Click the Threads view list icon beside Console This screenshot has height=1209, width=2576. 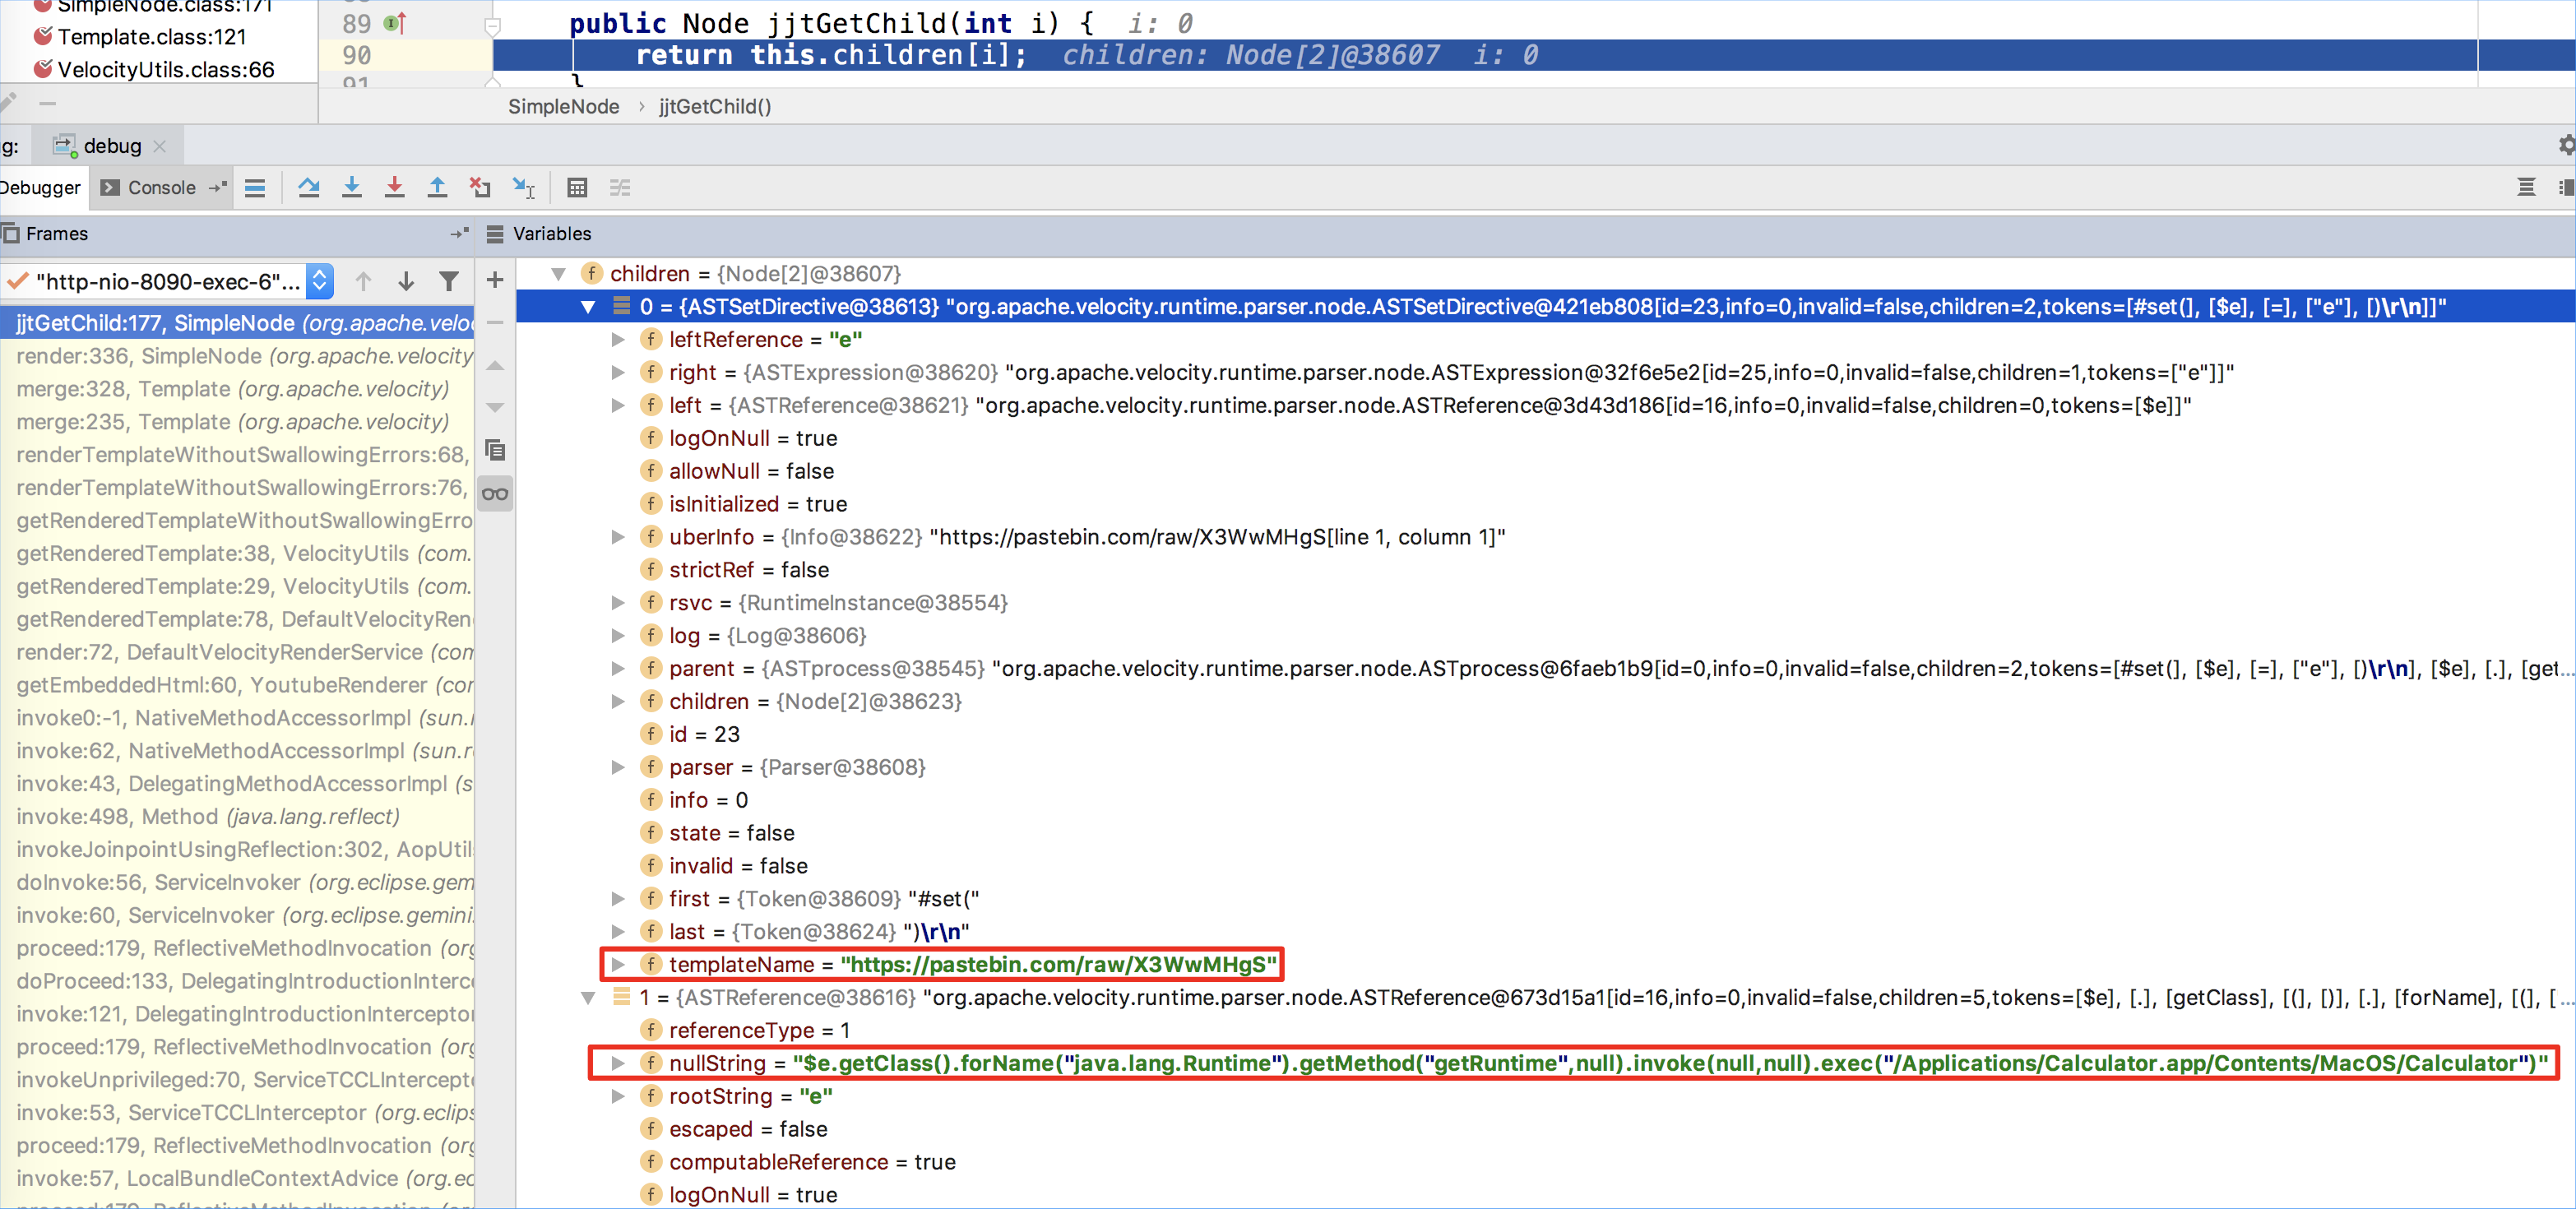pos(255,187)
